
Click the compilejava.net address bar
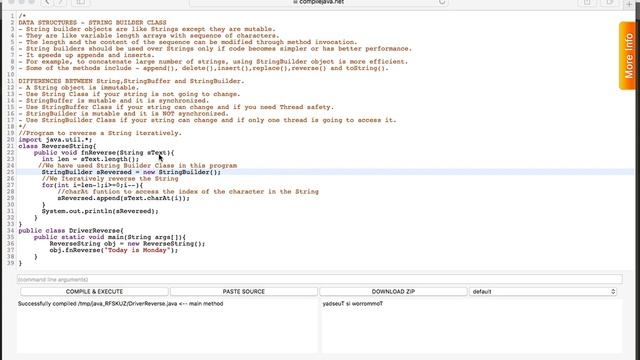[319, 2]
